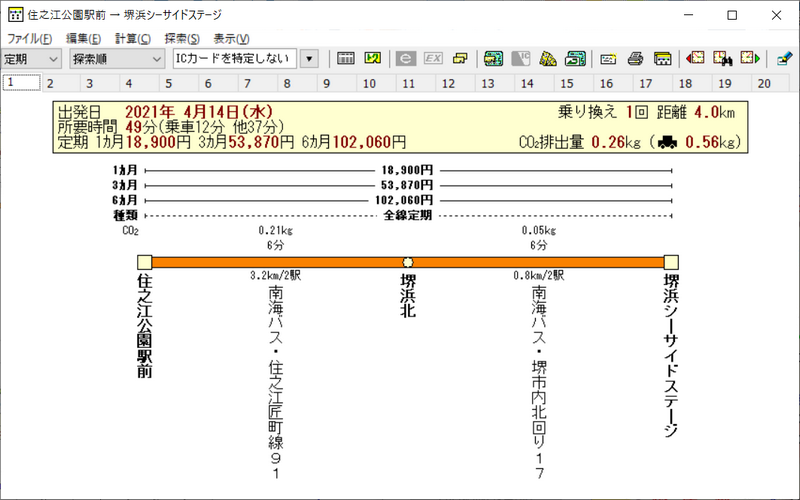Select route tab 11
The width and height of the screenshot is (800, 500).
416,83
